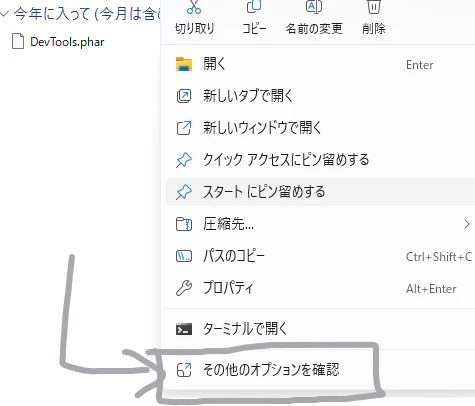This screenshot has width=475, height=406.
Task: Click the wrench icon beside プロパティ
Action: [x=184, y=288]
